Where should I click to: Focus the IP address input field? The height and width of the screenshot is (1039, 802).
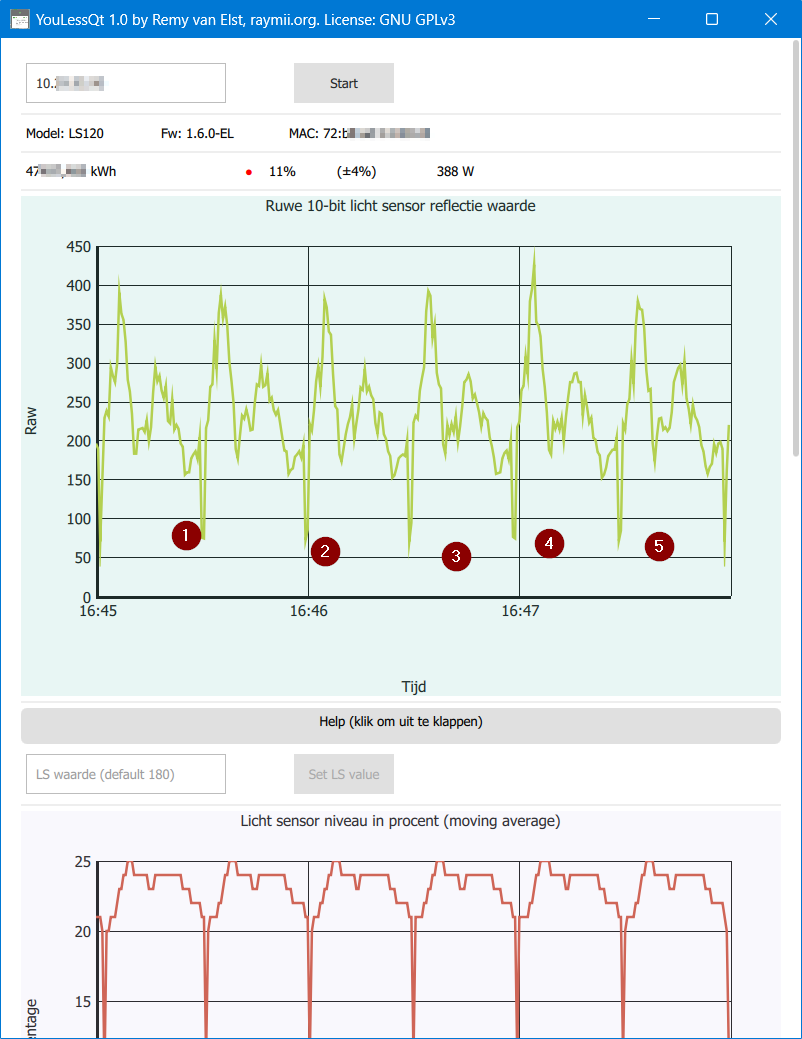(x=125, y=83)
